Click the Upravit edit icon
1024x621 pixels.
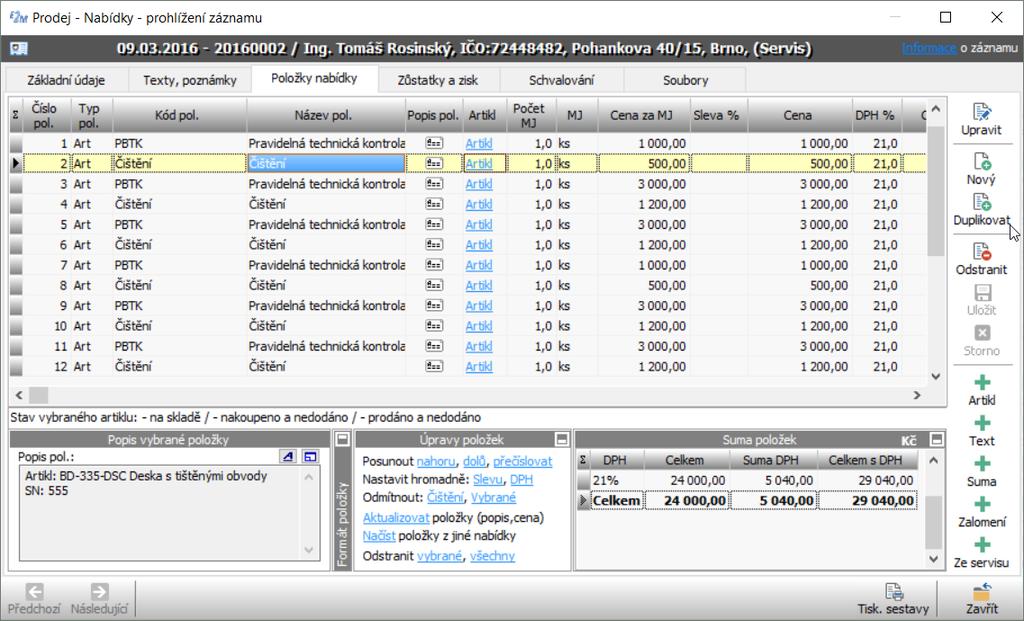pos(981,112)
